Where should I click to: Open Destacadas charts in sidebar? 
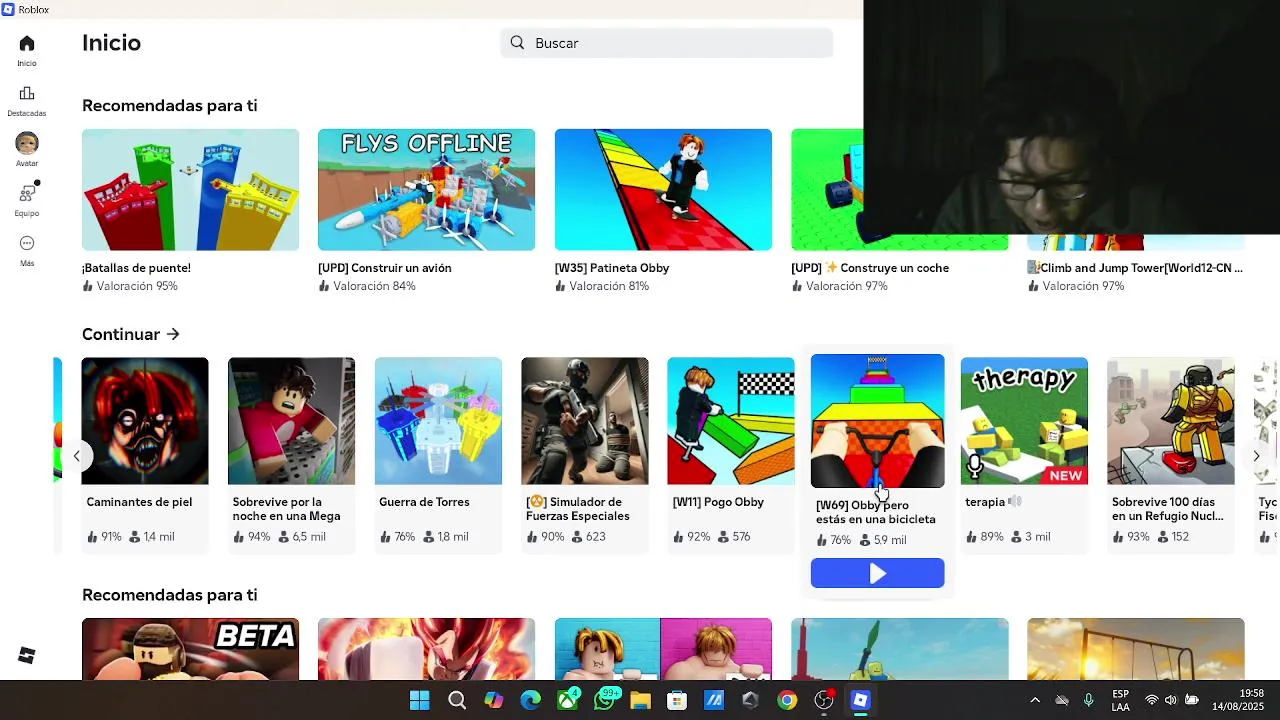pyautogui.click(x=27, y=100)
